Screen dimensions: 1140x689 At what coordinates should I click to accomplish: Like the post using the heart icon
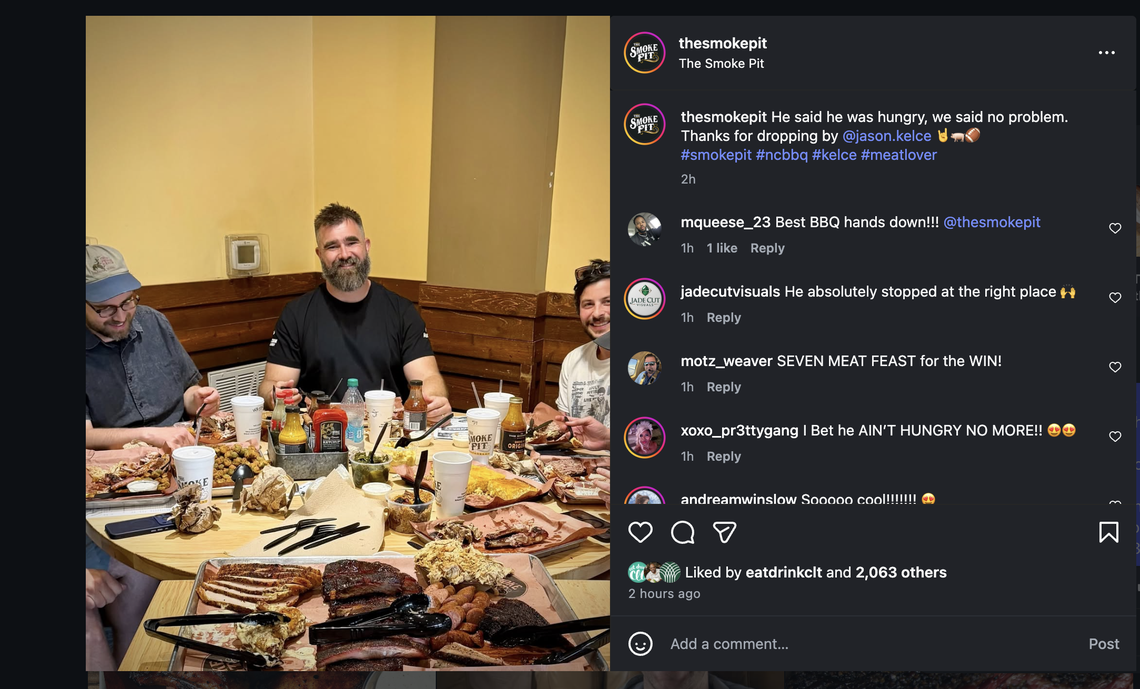tap(640, 532)
